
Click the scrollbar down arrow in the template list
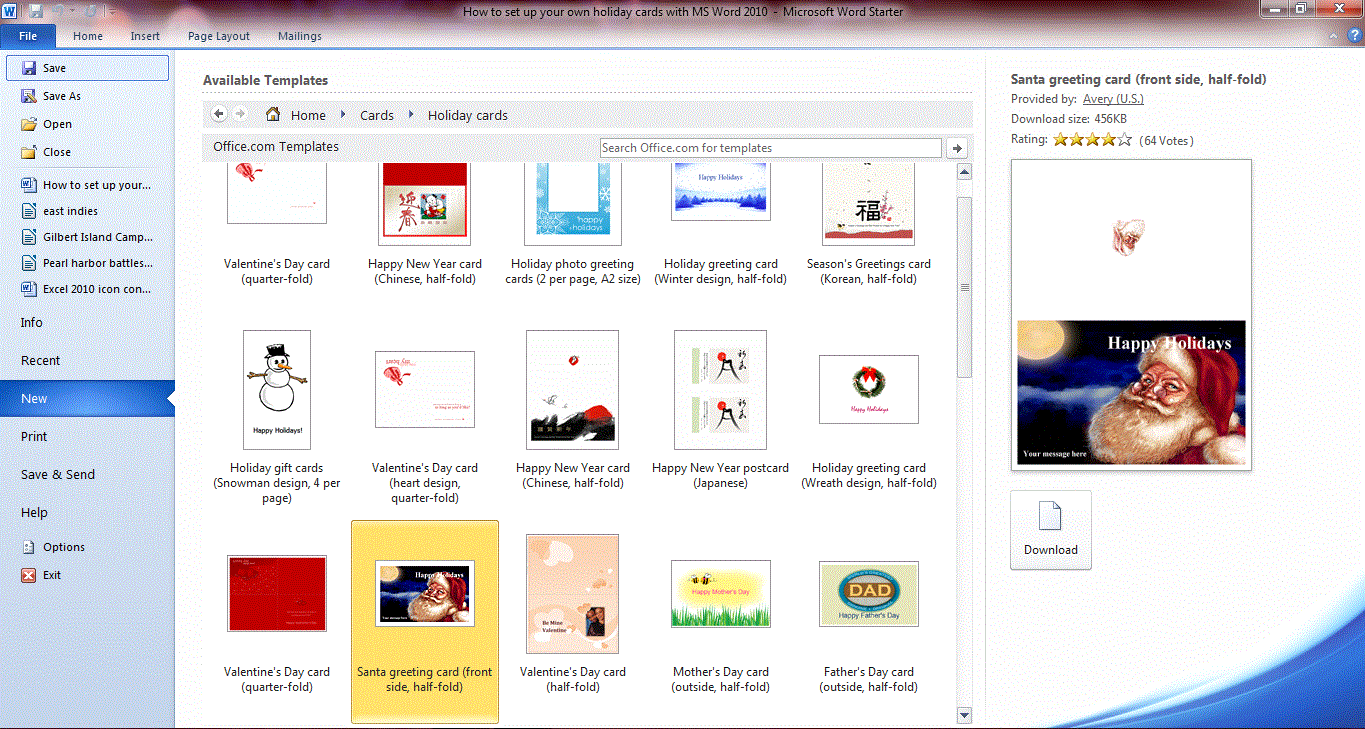coord(963,715)
